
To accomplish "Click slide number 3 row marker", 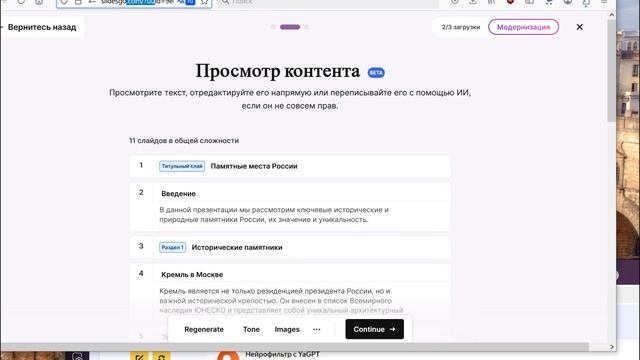I will point(141,246).
